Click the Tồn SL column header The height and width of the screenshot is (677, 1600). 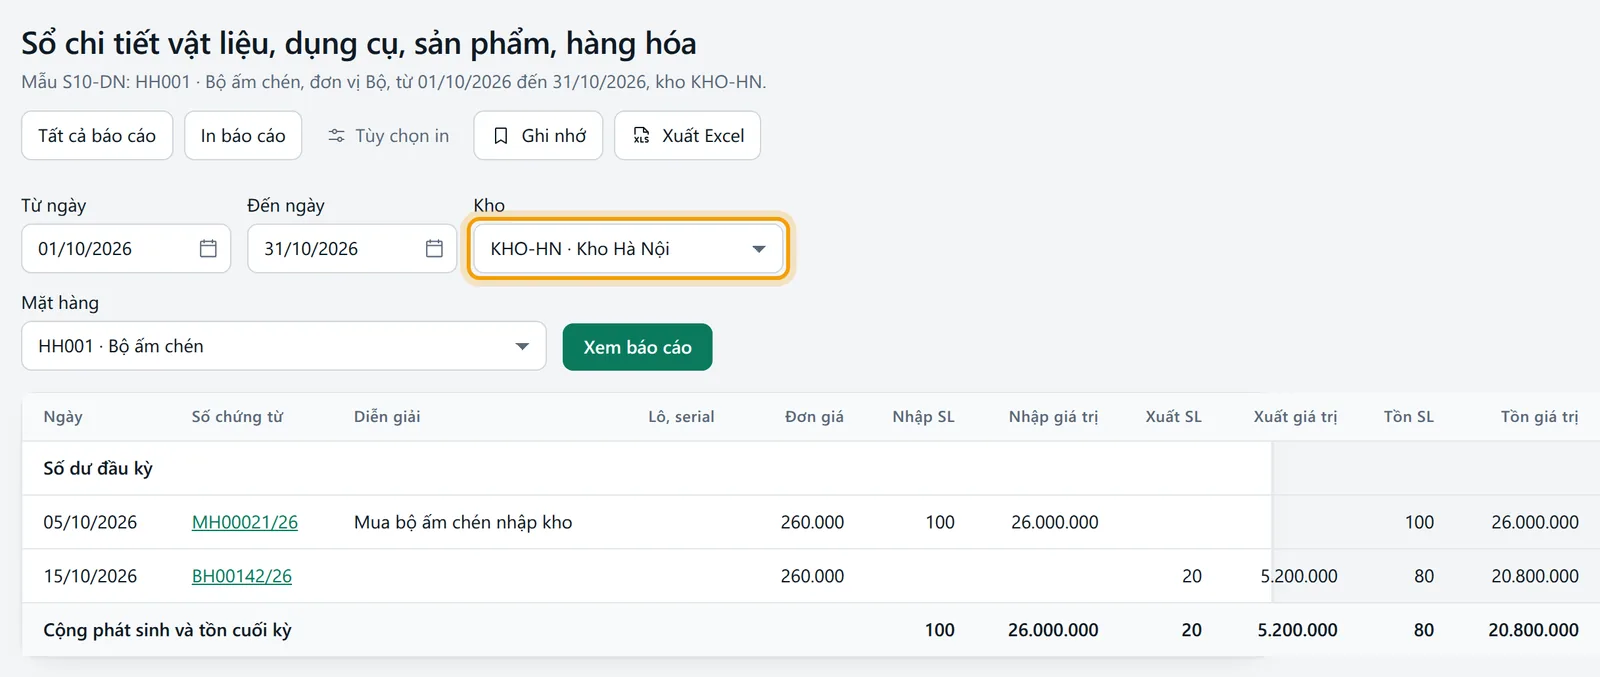(1409, 417)
